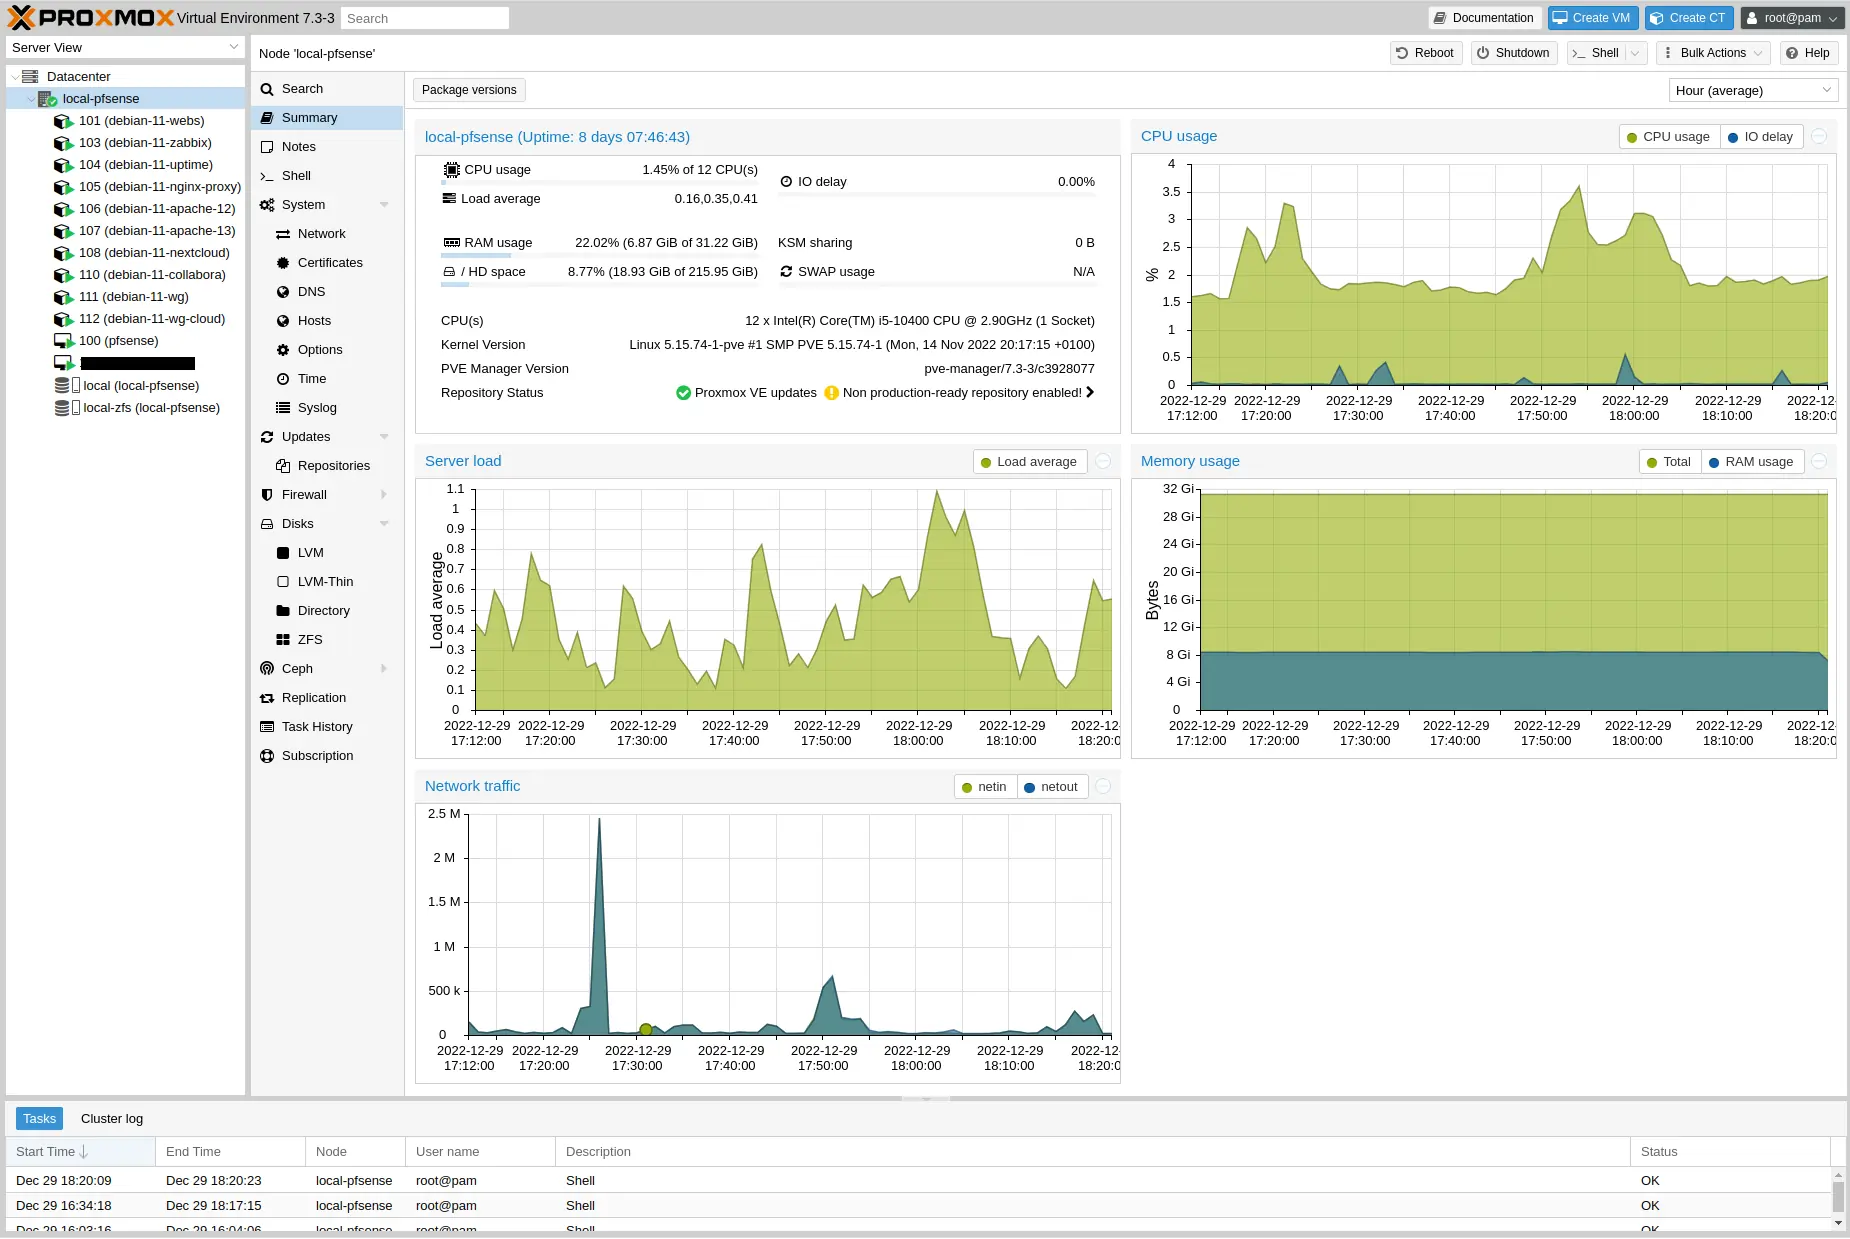
Task: Click the globe icon beside DNS
Action: [283, 292]
